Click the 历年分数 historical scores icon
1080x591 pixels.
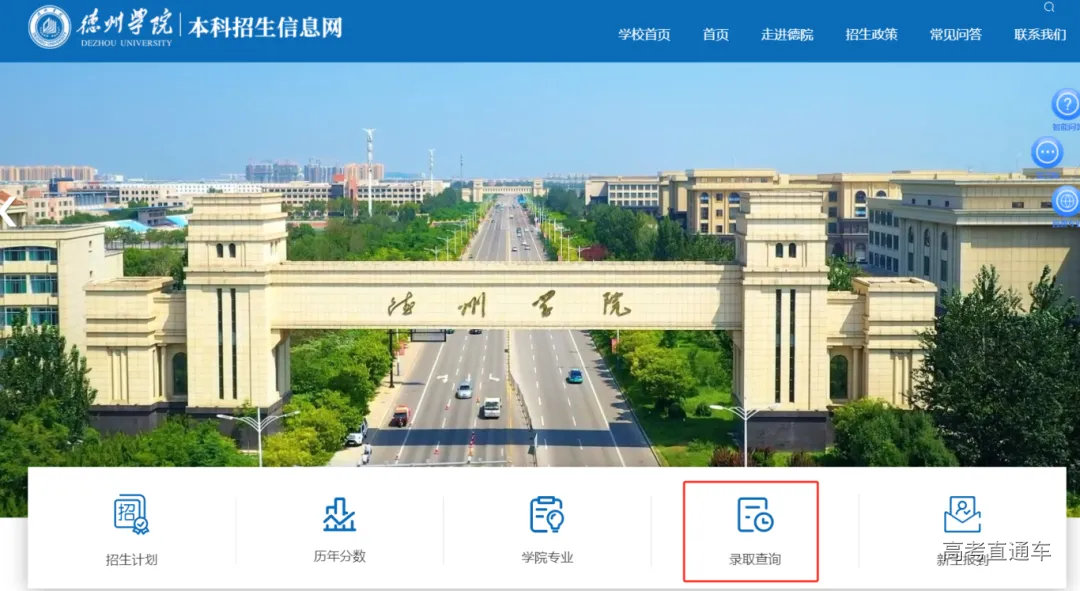(339, 517)
